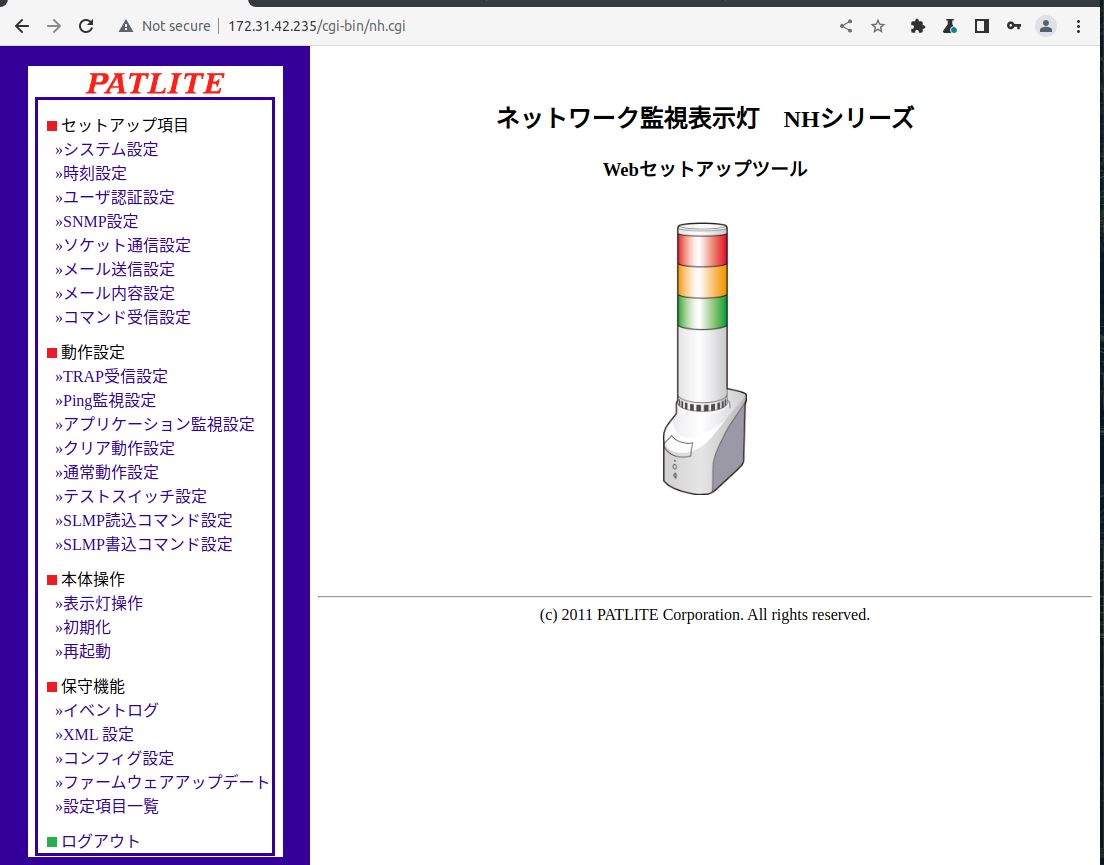Click the browser reload page icon
1104x865 pixels.
pyautogui.click(x=86, y=26)
